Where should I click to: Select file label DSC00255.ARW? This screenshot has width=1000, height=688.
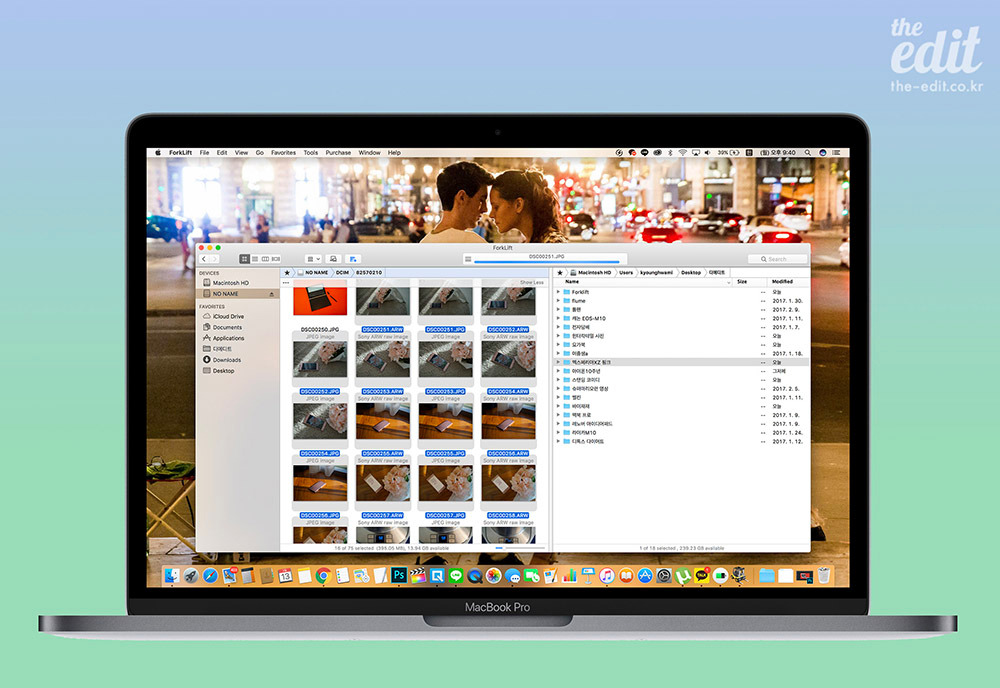383,453
